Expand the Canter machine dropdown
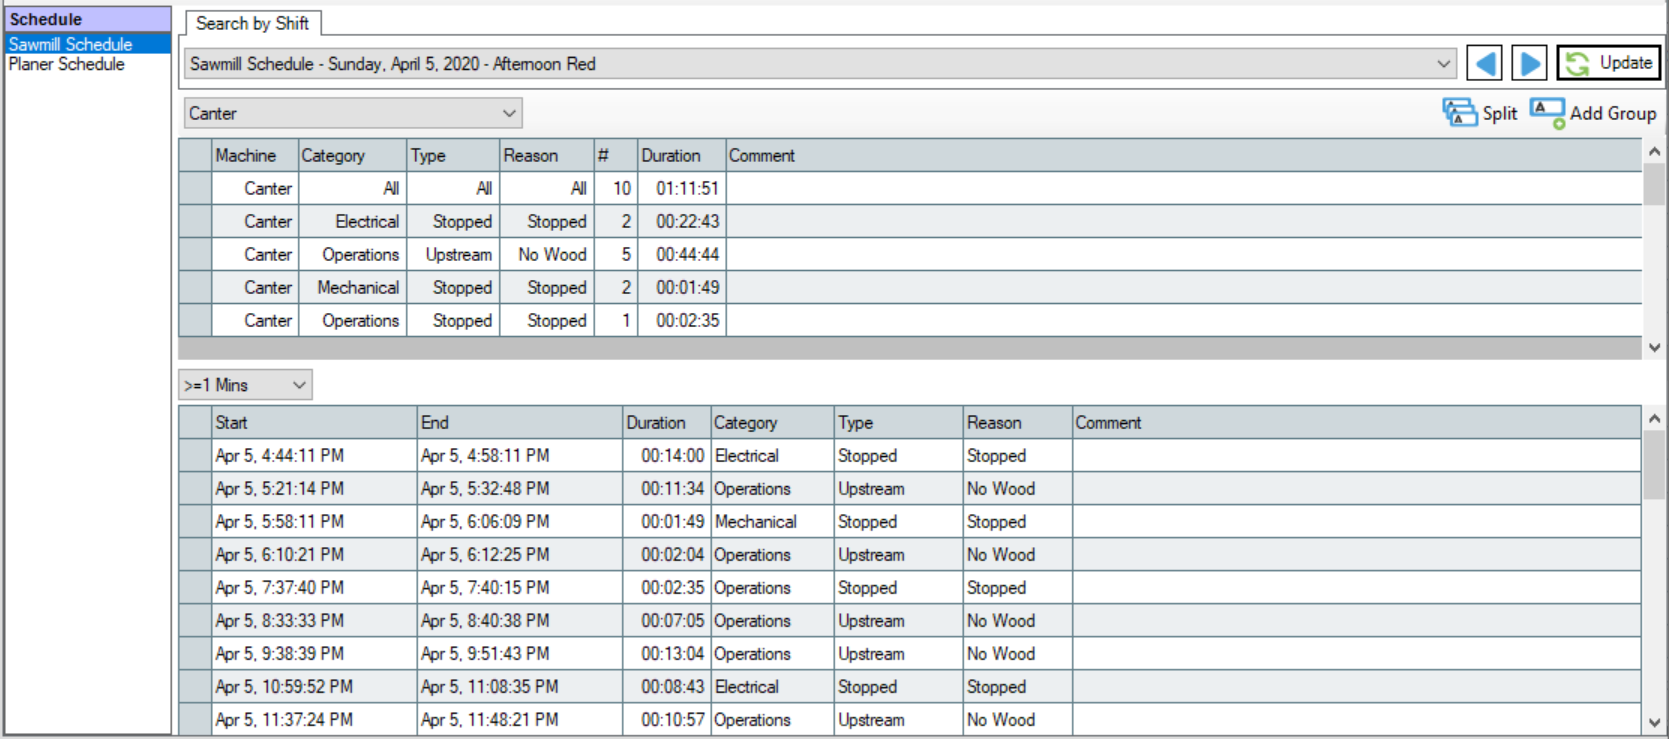The image size is (1669, 739). (x=509, y=113)
